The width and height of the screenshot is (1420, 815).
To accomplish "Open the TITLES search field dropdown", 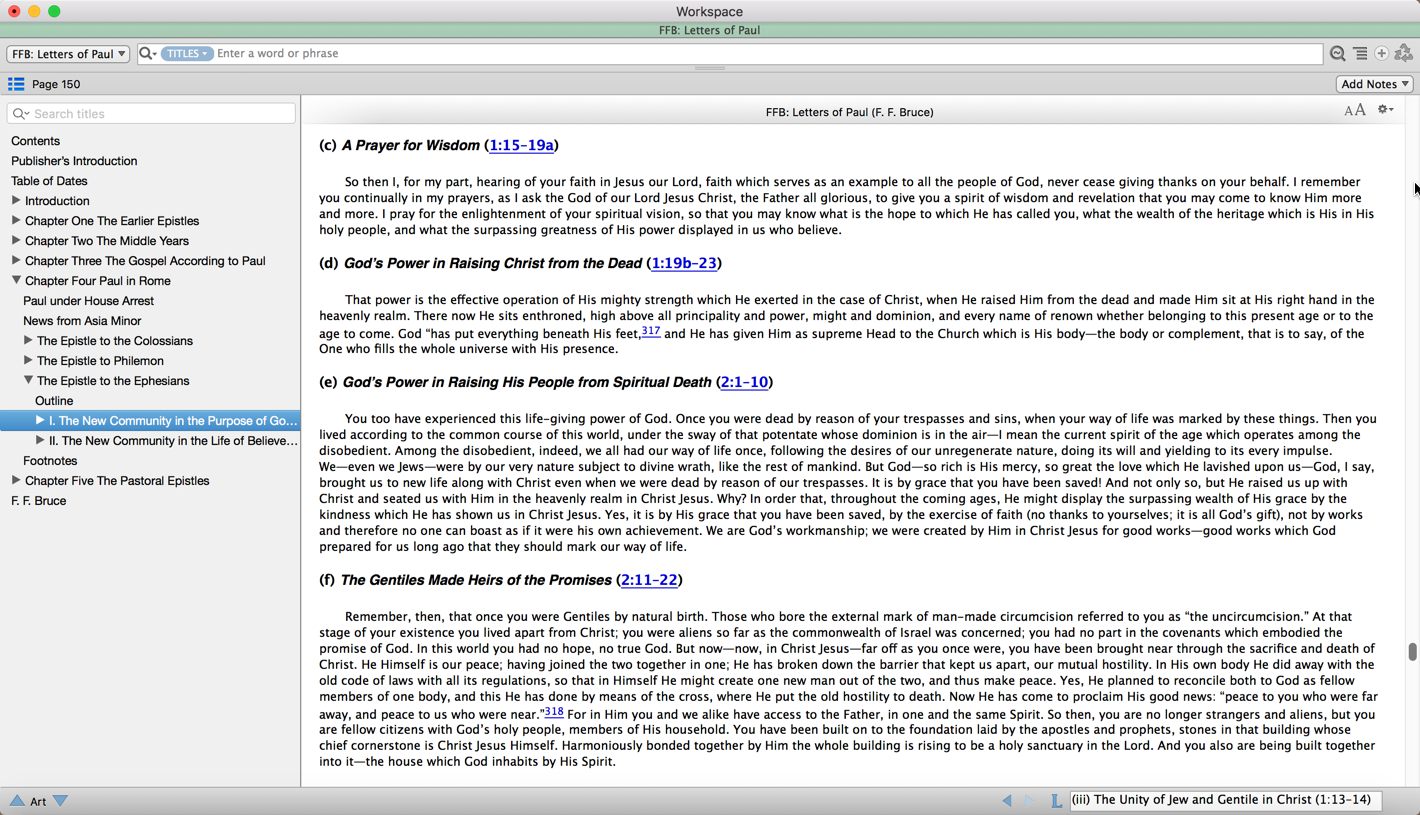I will click(187, 54).
